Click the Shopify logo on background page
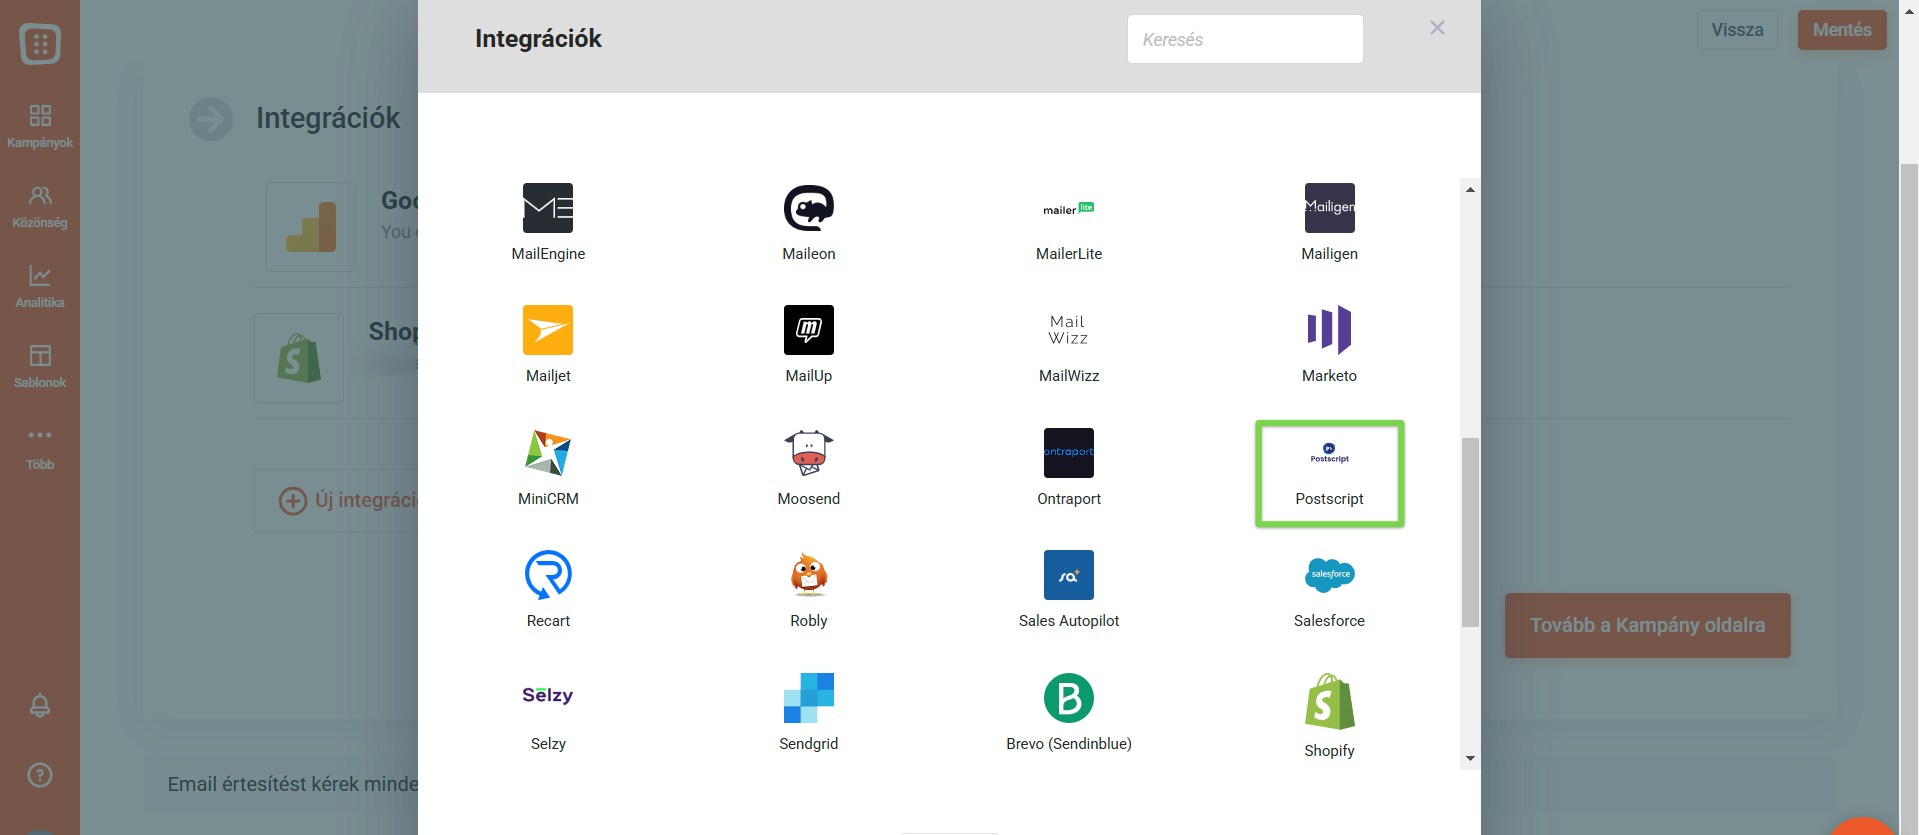 (x=299, y=358)
